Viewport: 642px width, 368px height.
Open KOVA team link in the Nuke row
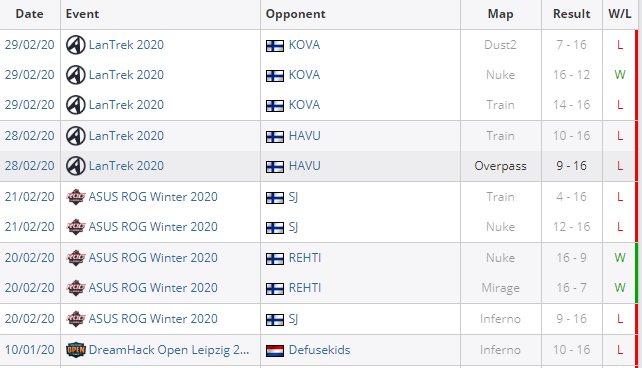[304, 75]
